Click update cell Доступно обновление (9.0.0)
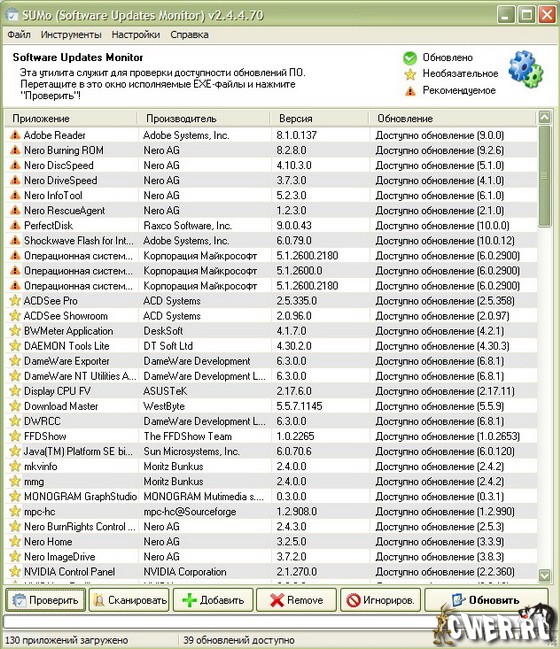 [440, 135]
